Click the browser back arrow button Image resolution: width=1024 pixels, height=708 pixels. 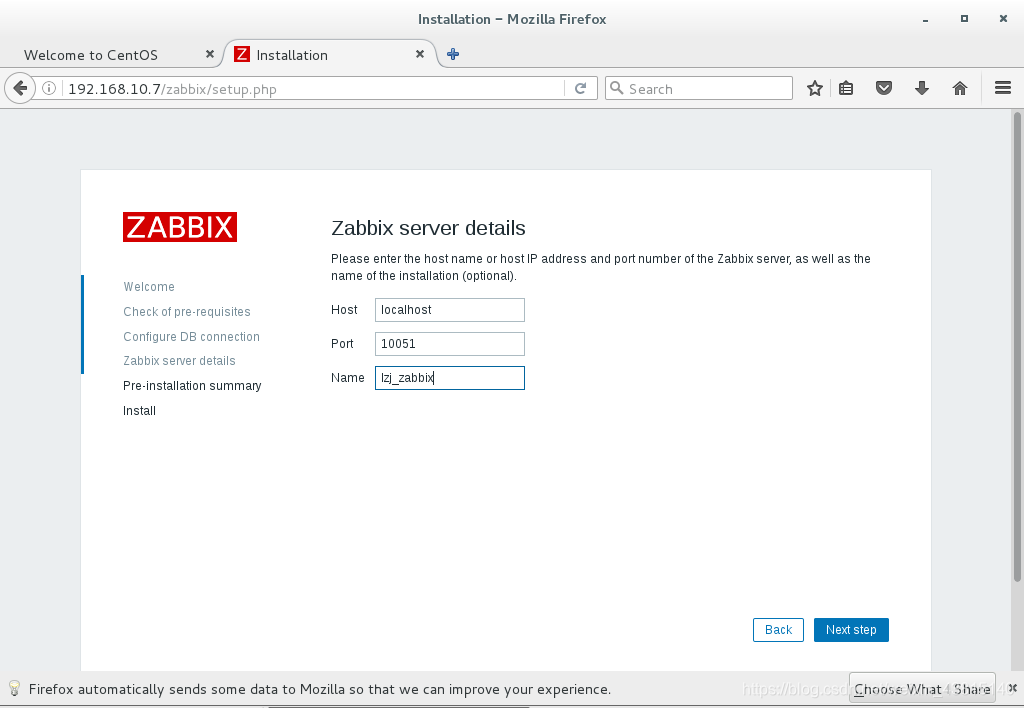[20, 88]
